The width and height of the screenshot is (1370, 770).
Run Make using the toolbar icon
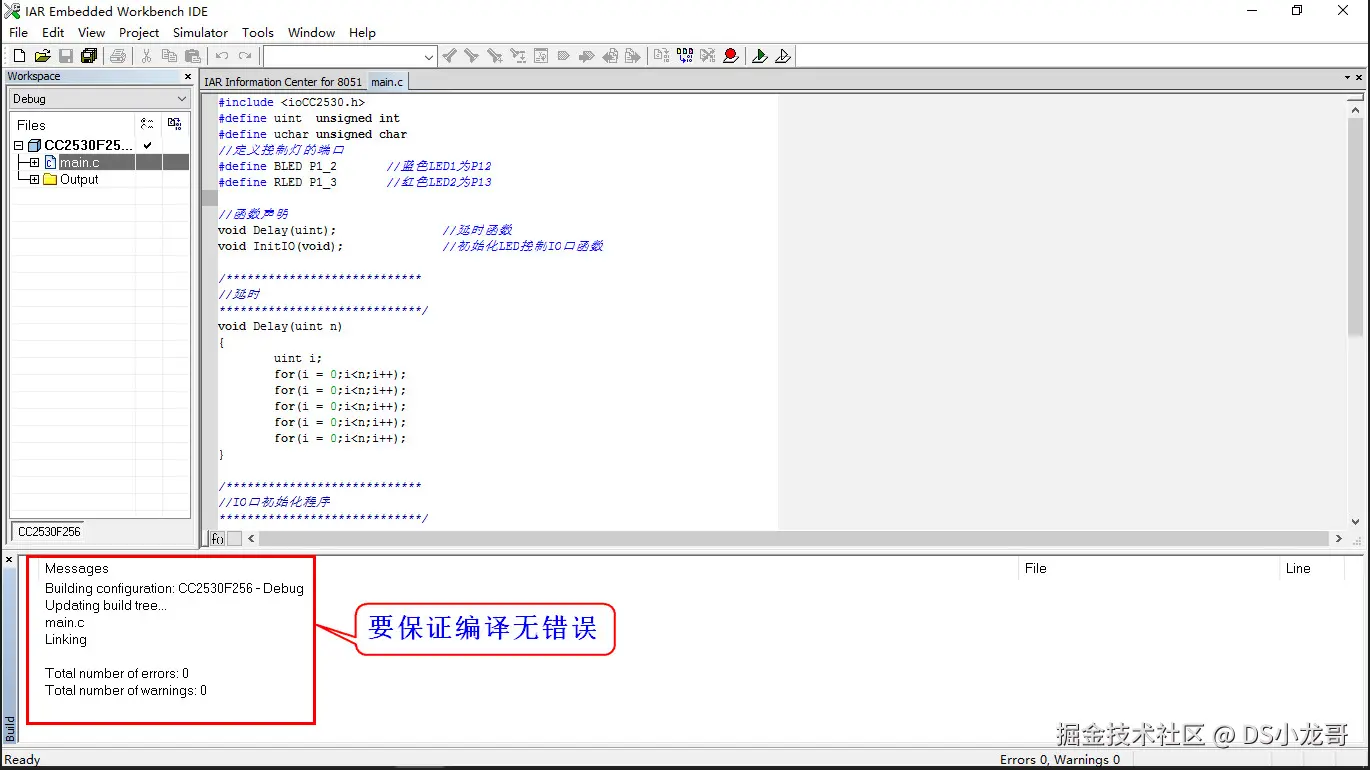click(685, 56)
